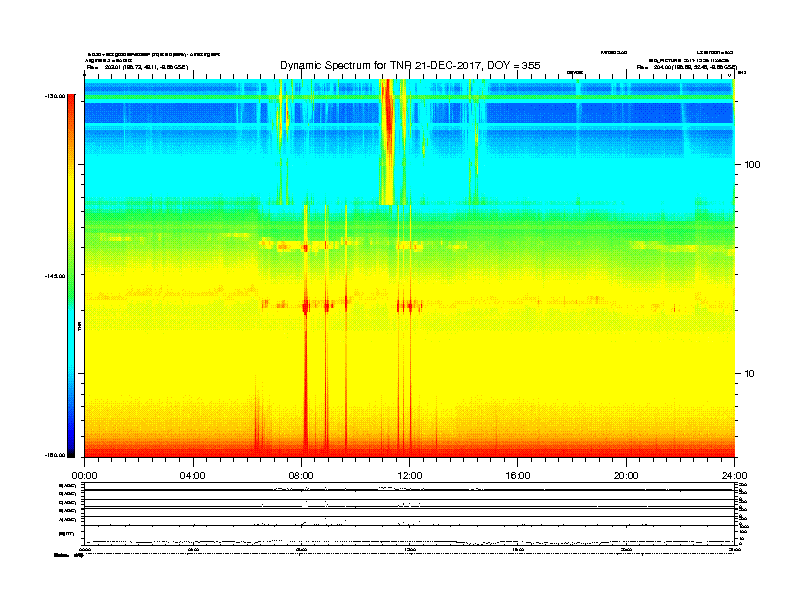792x612 pixels.
Task: Click the topmost small line plot panel label
Action: coord(68,486)
